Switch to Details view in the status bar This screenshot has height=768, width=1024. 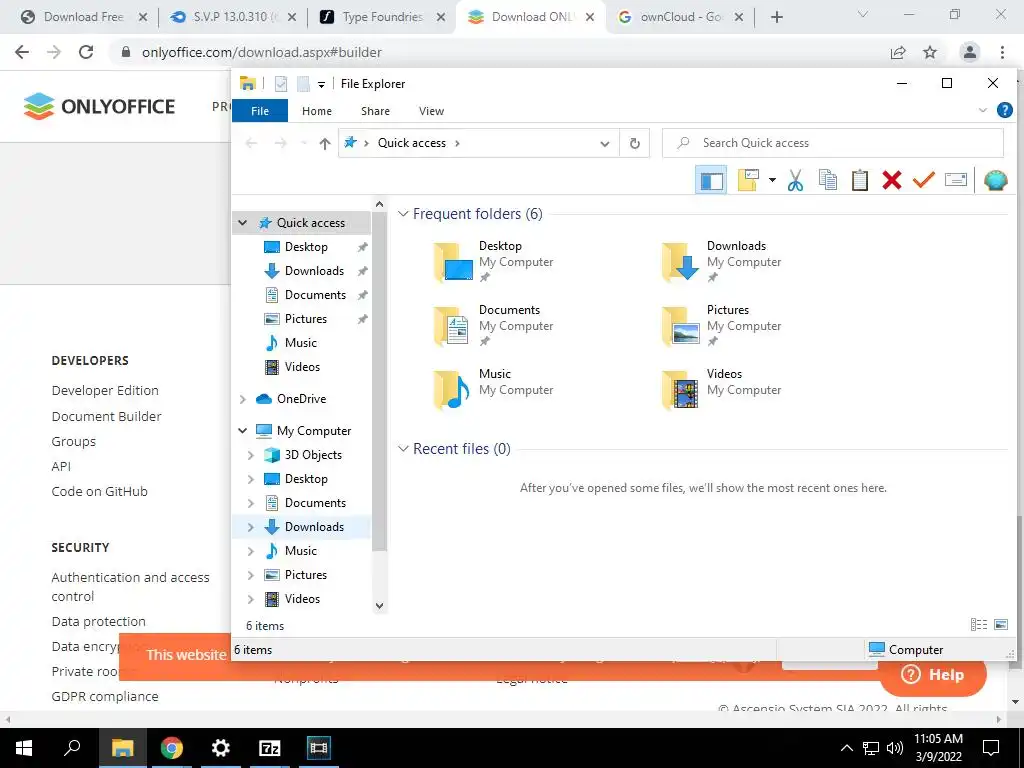[979, 625]
